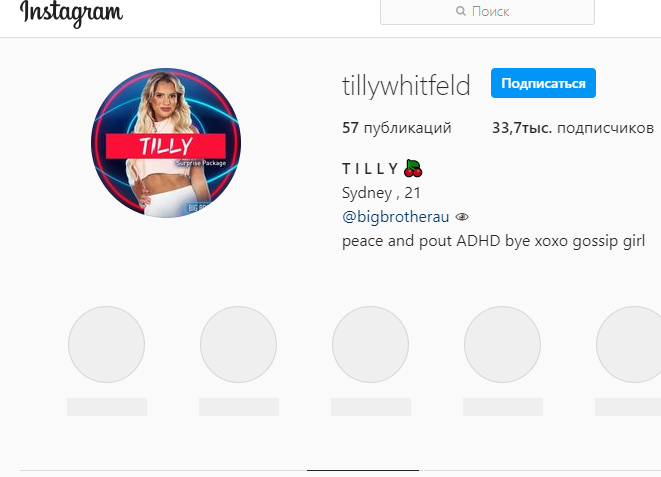Click the cherries emoji beside TILLY
Image resolution: width=661 pixels, height=477 pixels.
413,168
